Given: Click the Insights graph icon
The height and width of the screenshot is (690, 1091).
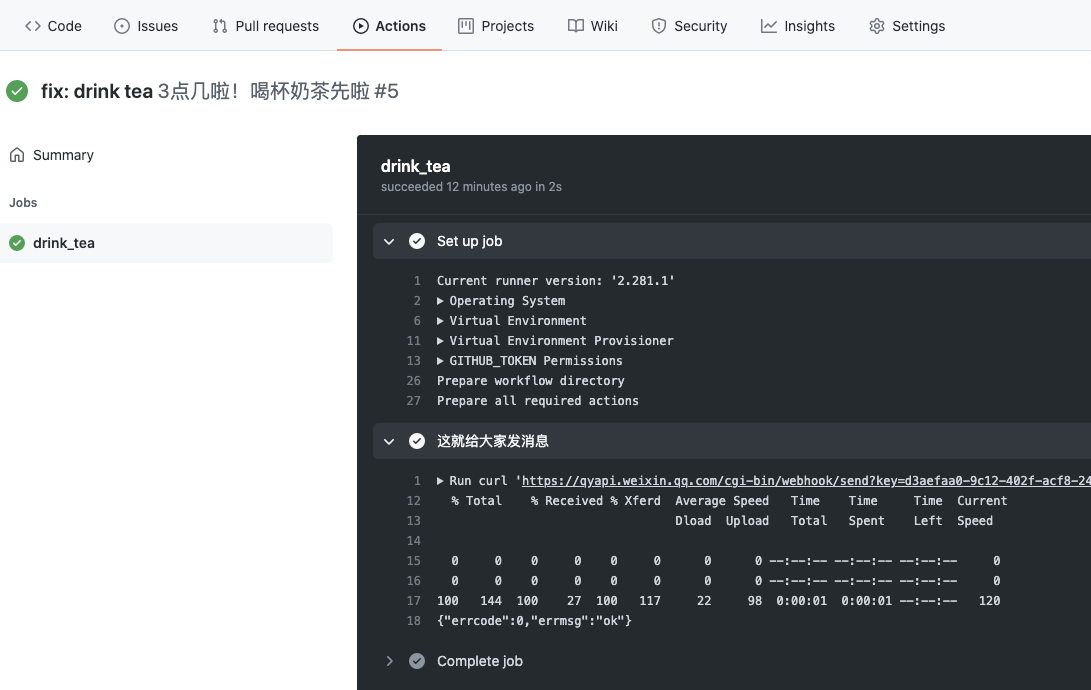Looking at the screenshot, I should coord(768,26).
